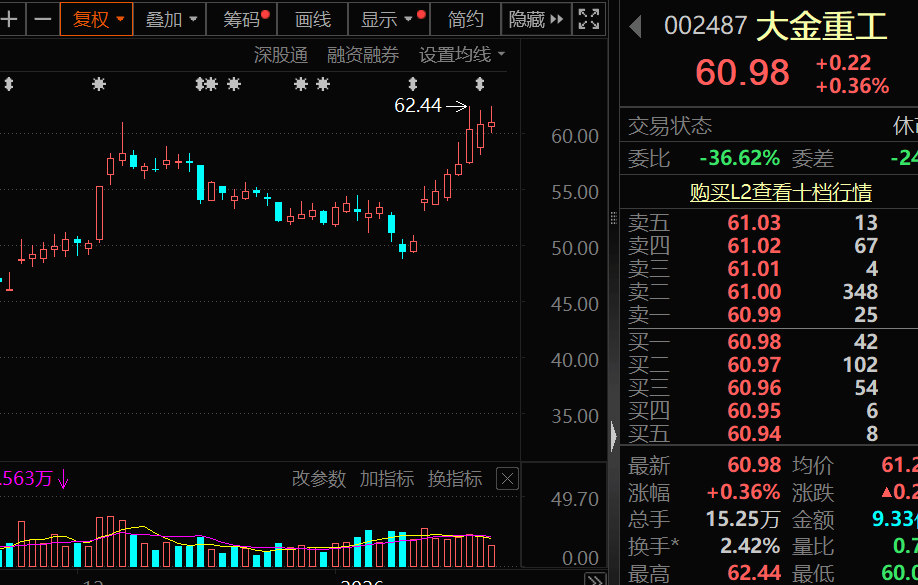Screen dimensions: 918x585
Task: Go to previous stock with left arrow
Action: (636, 26)
